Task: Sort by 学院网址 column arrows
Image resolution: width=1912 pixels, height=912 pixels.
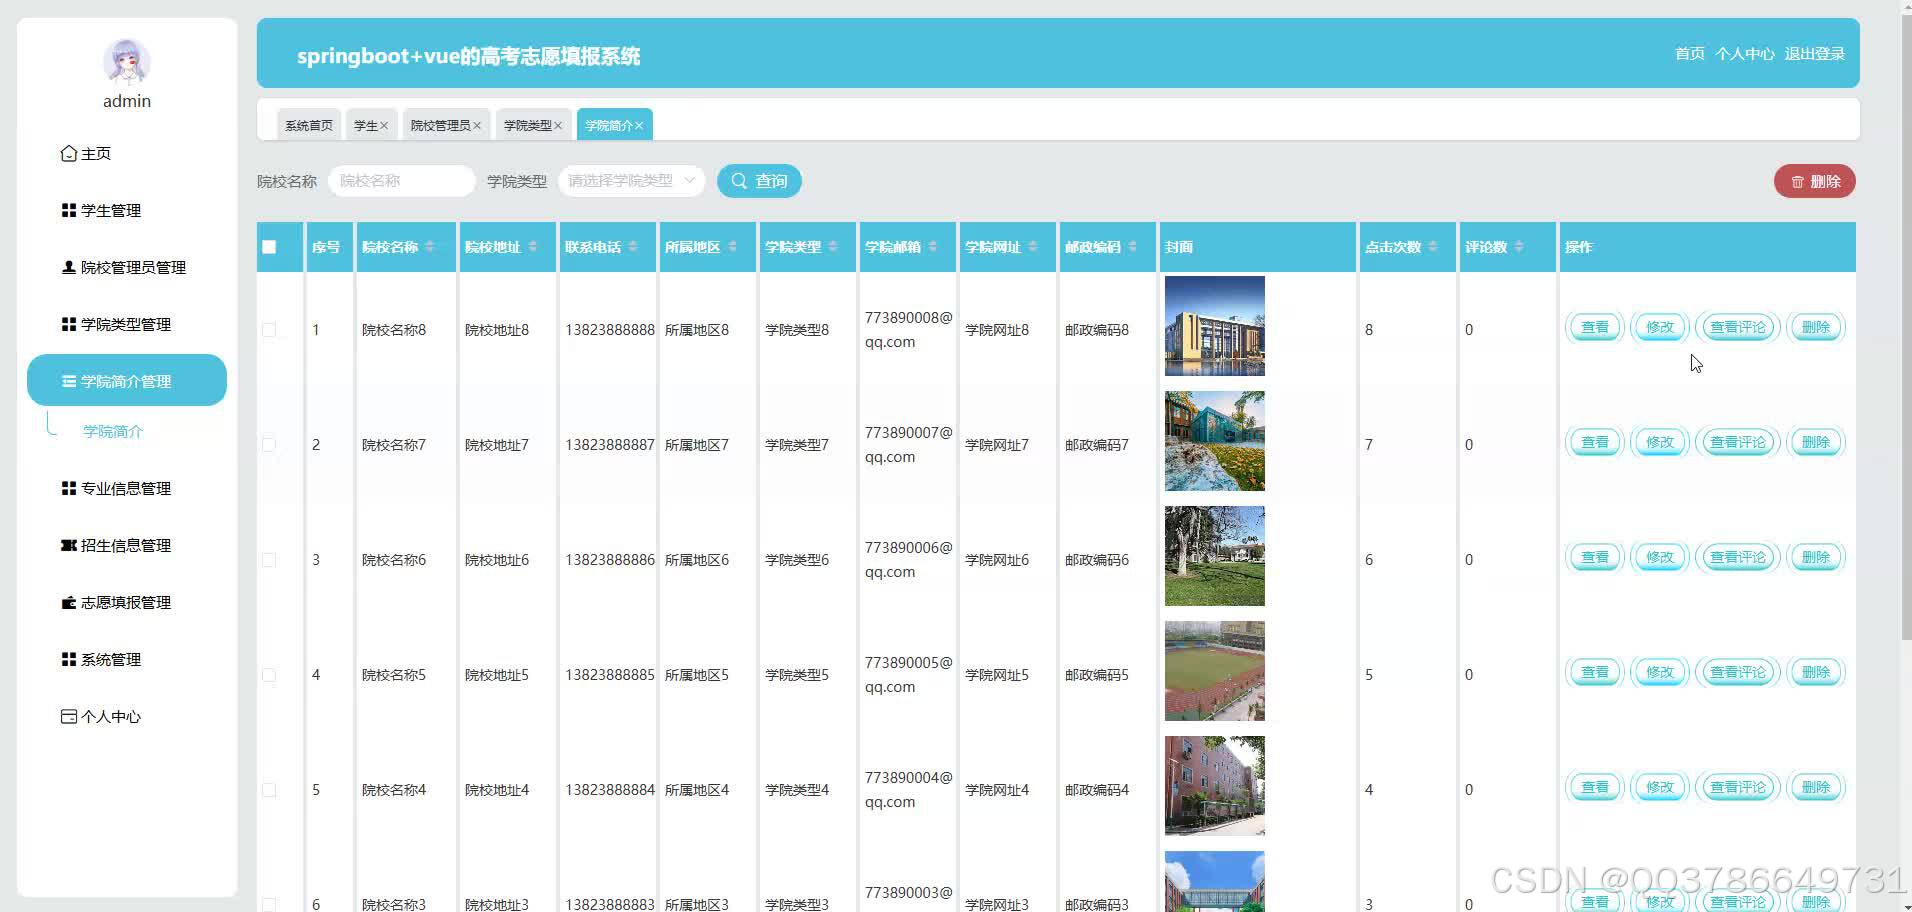Action: click(x=1033, y=247)
